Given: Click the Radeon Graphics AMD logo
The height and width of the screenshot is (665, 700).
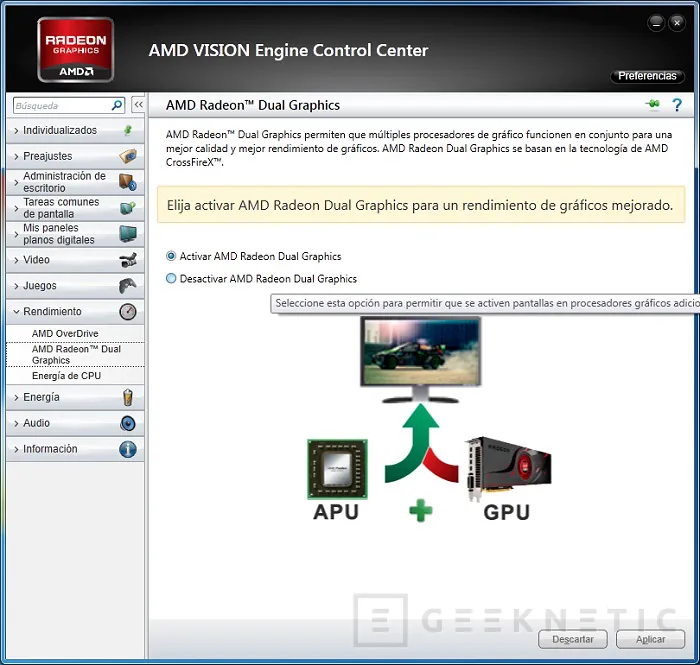Looking at the screenshot, I should tap(75, 50).
